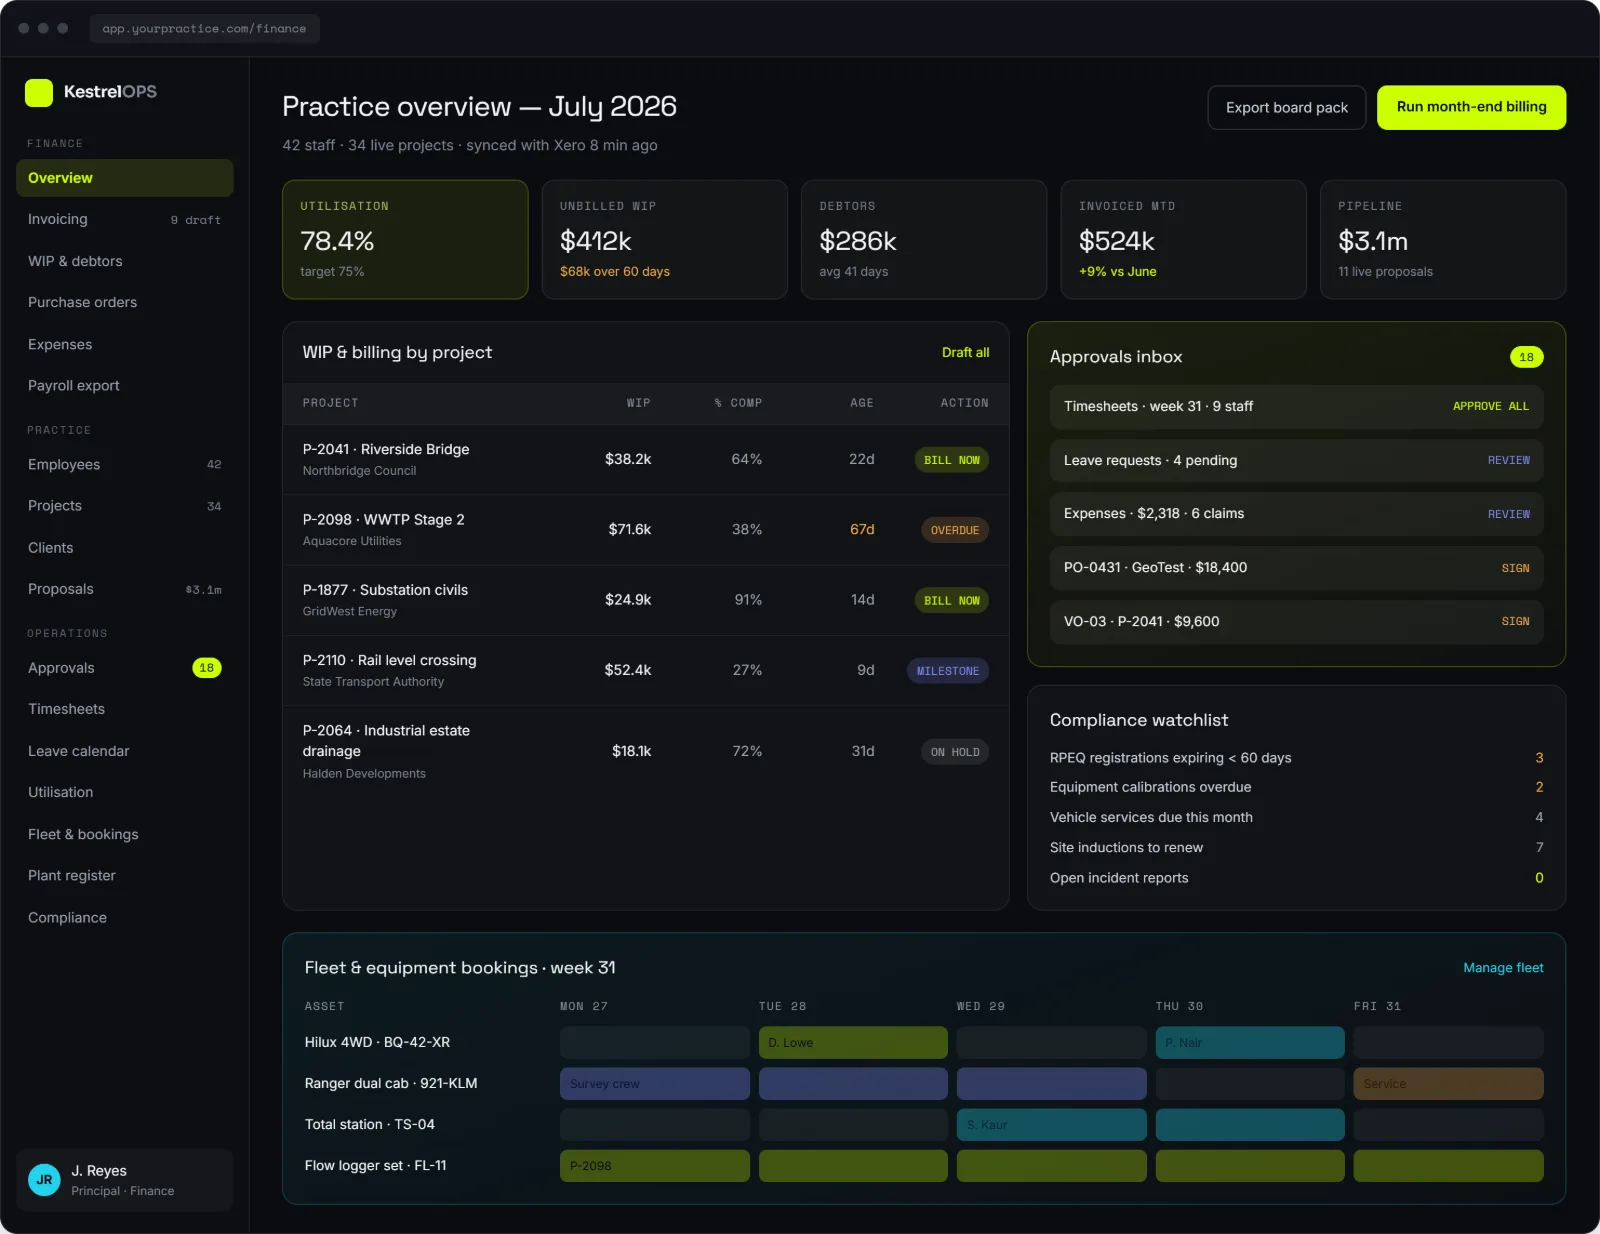Open Employees list

coord(125,464)
